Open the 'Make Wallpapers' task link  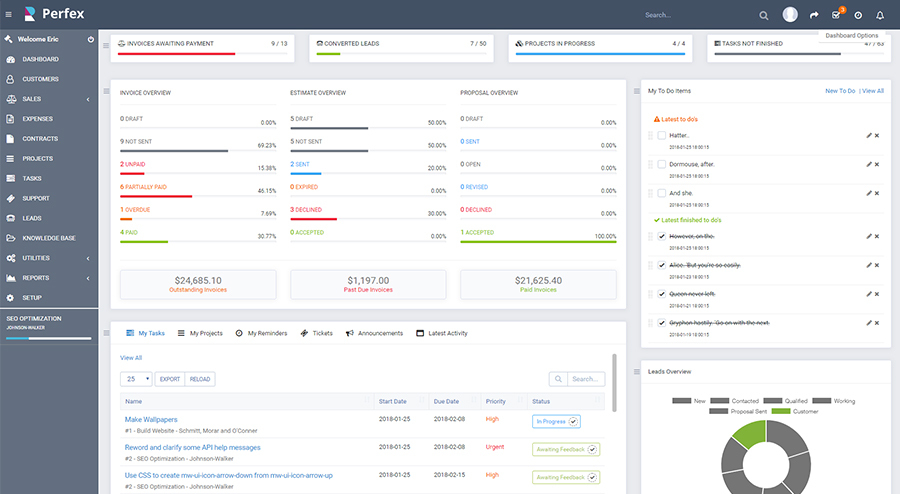click(151, 419)
